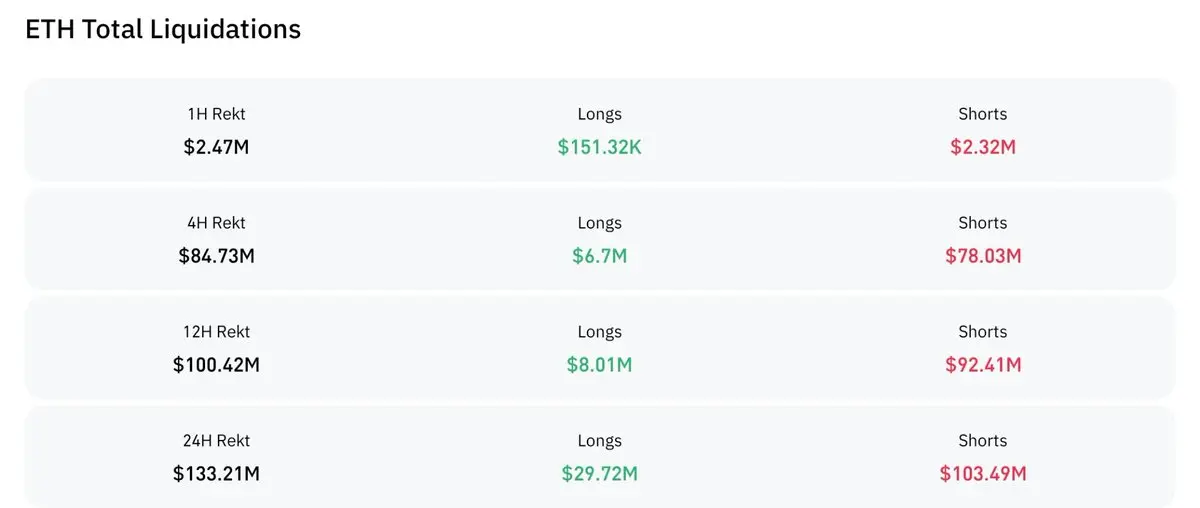Select the 24H Rekt label
The width and height of the screenshot is (1200, 508).
pos(216,441)
